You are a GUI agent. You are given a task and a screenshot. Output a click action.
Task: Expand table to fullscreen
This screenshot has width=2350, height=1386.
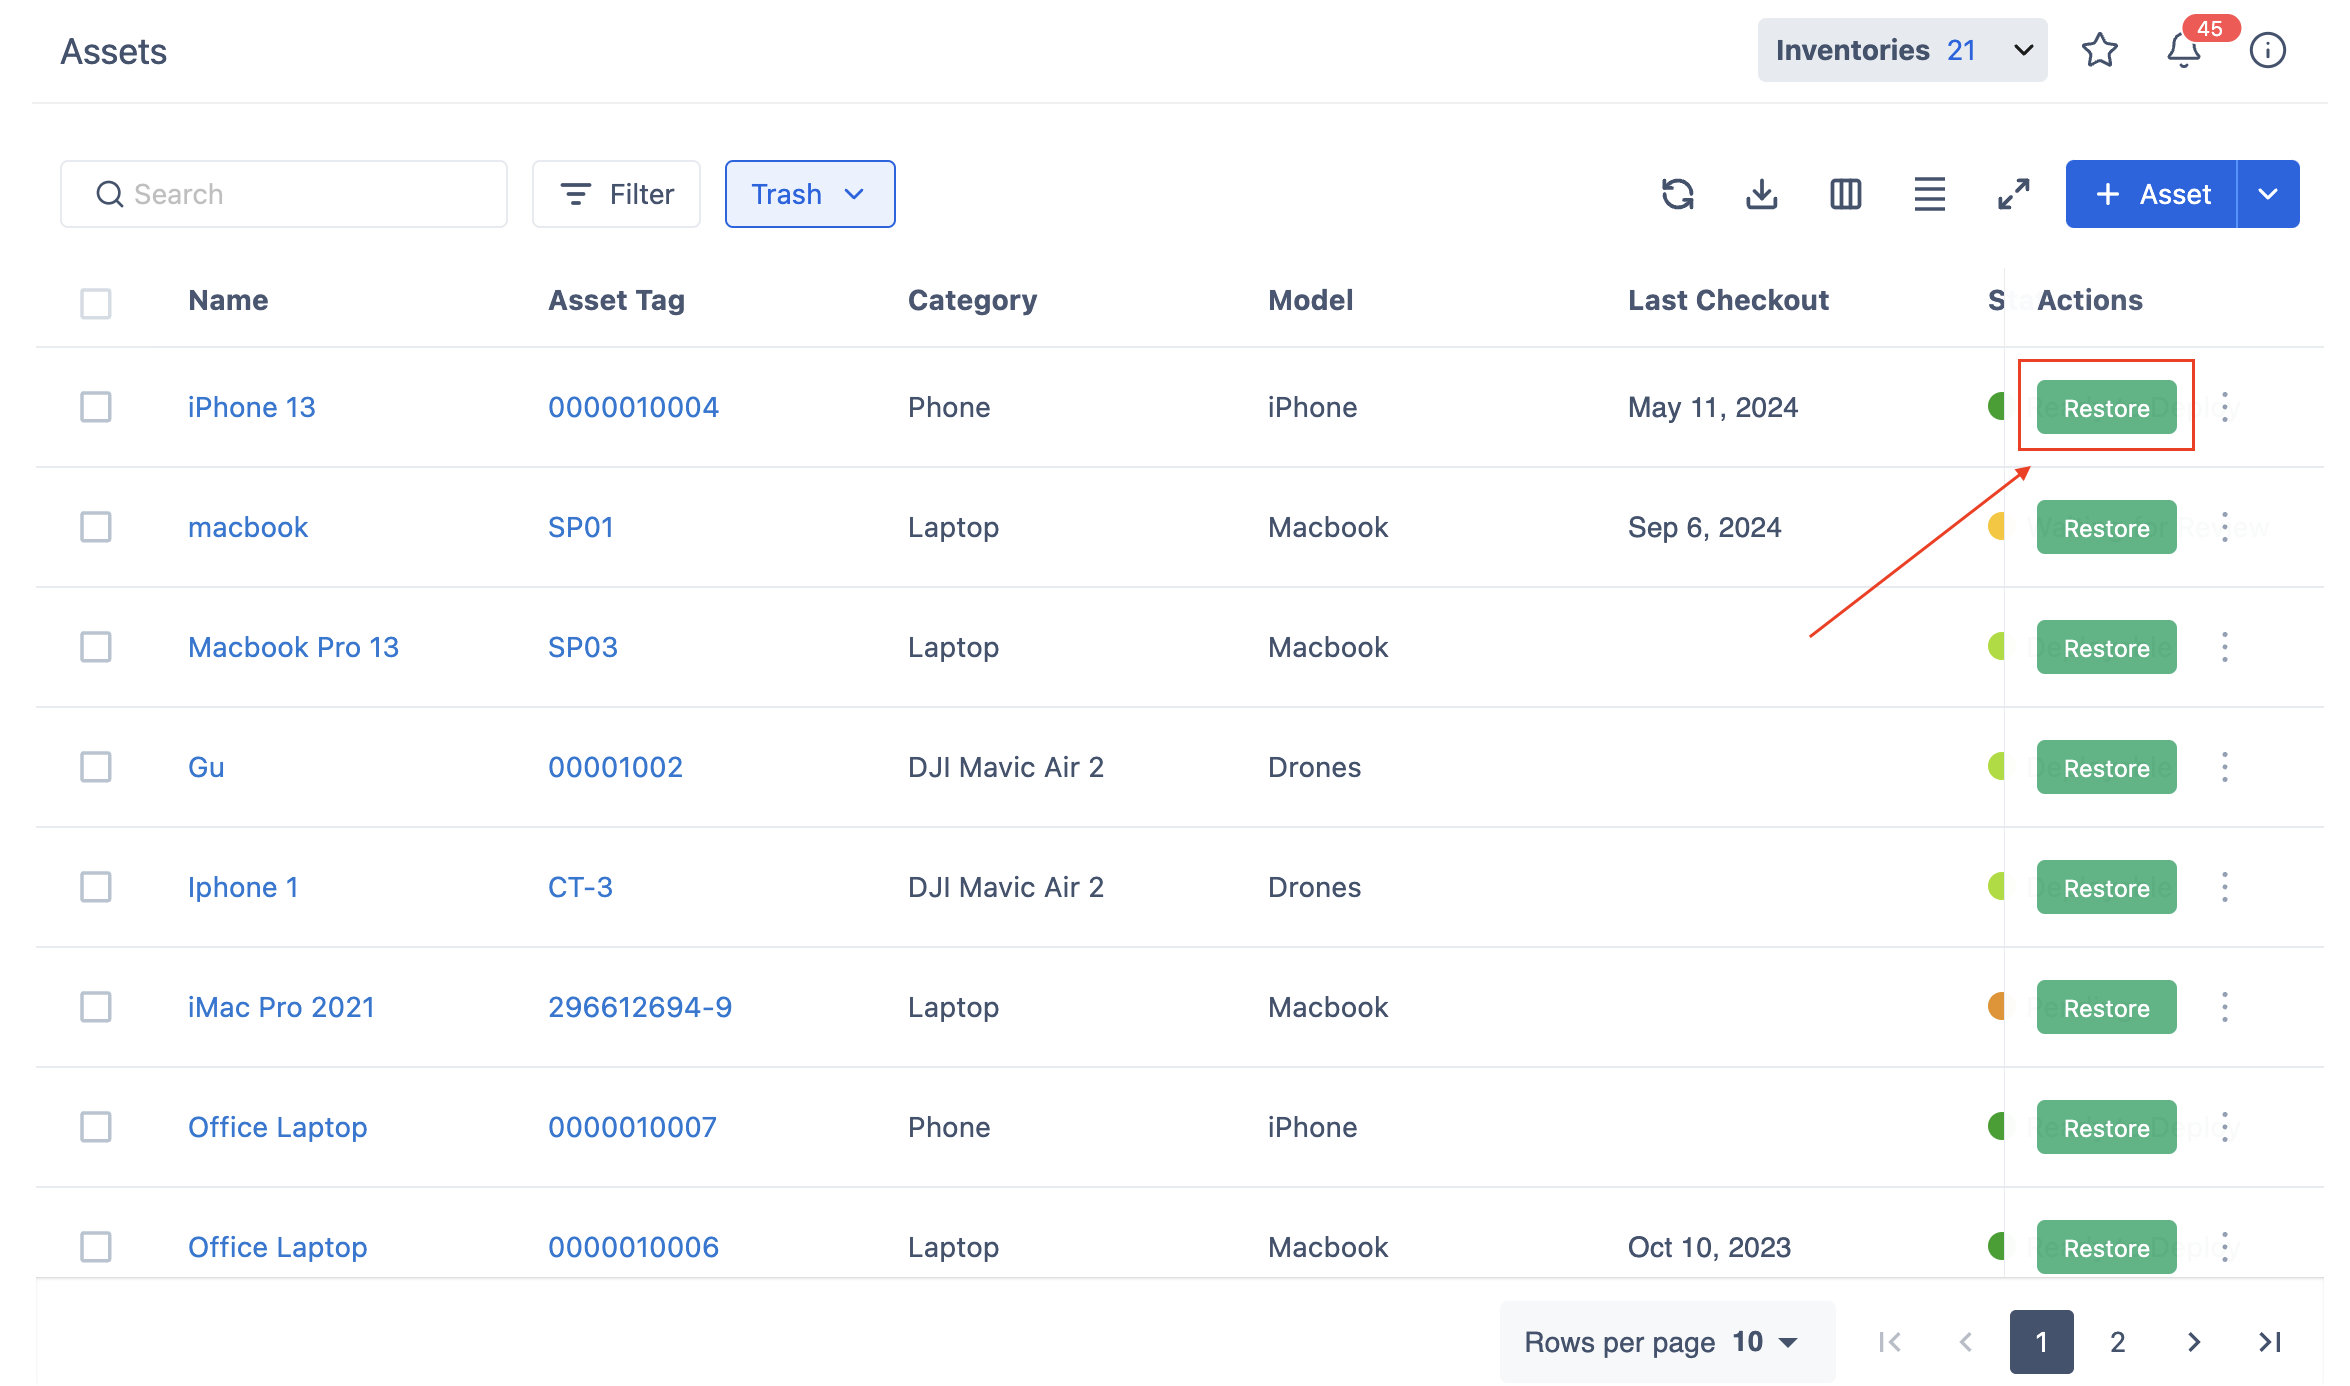(x=2013, y=194)
